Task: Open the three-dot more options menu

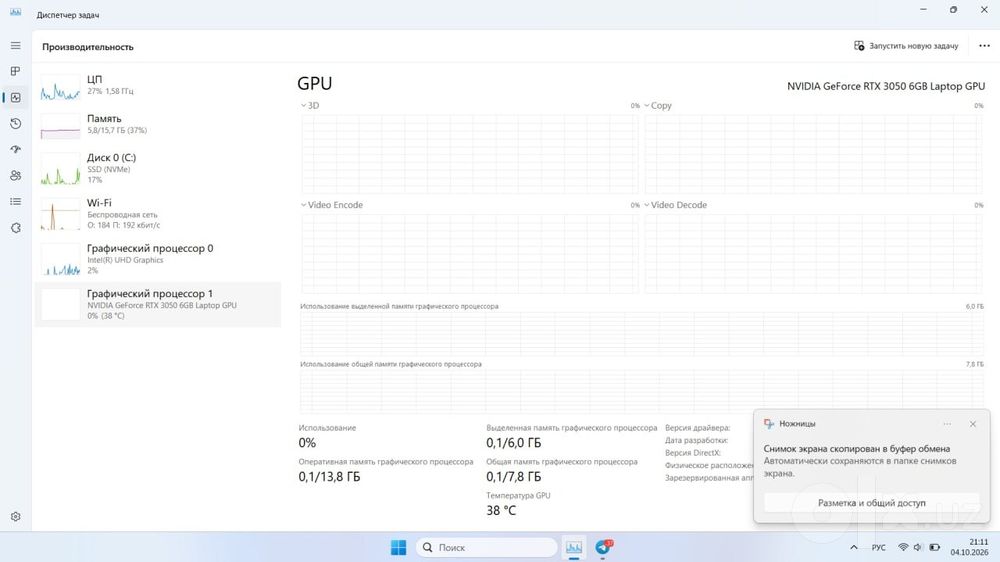Action: pos(984,46)
